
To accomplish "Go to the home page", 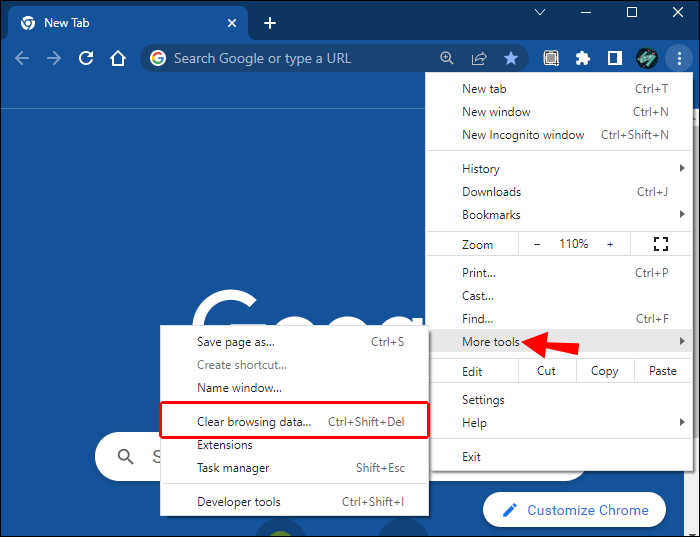I will click(x=118, y=58).
